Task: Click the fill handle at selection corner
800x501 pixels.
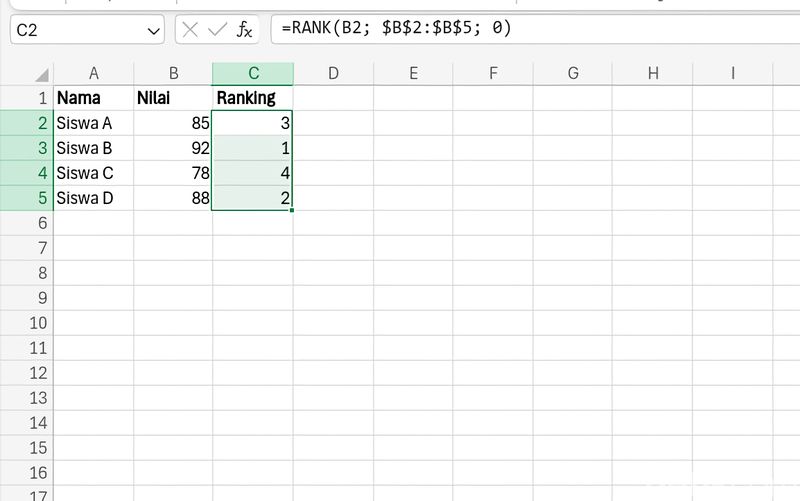Action: click(292, 210)
